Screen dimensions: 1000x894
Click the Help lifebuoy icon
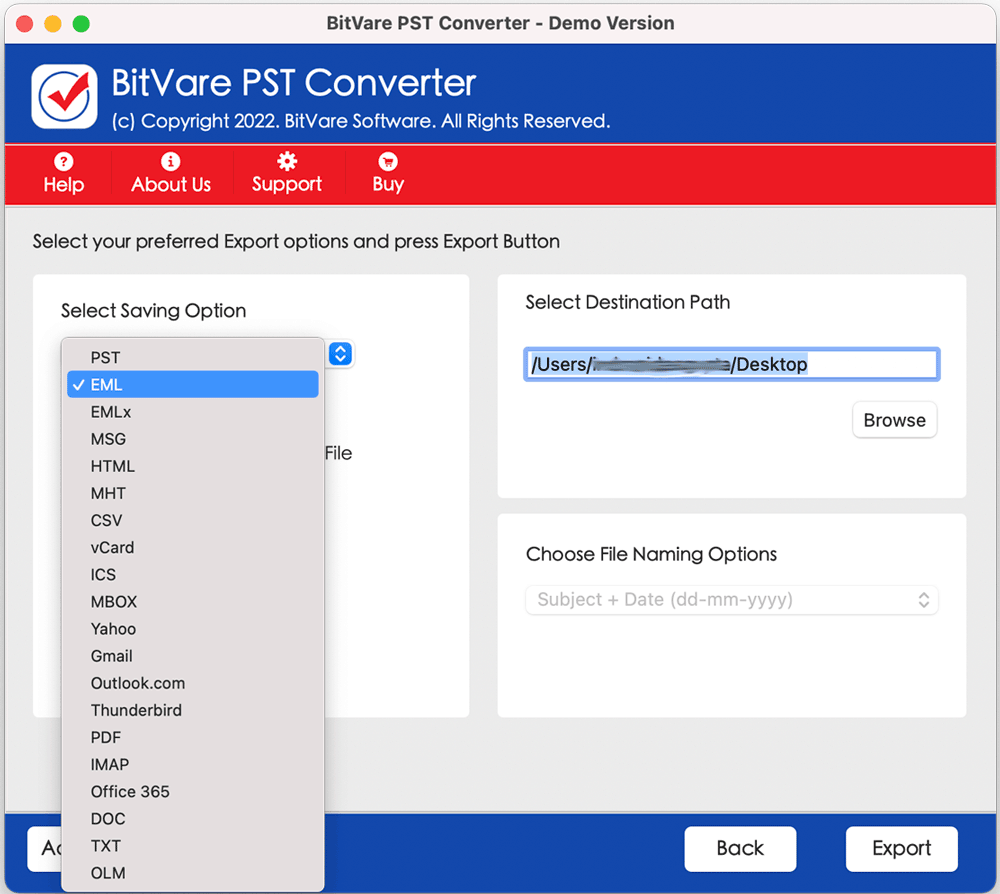click(64, 162)
